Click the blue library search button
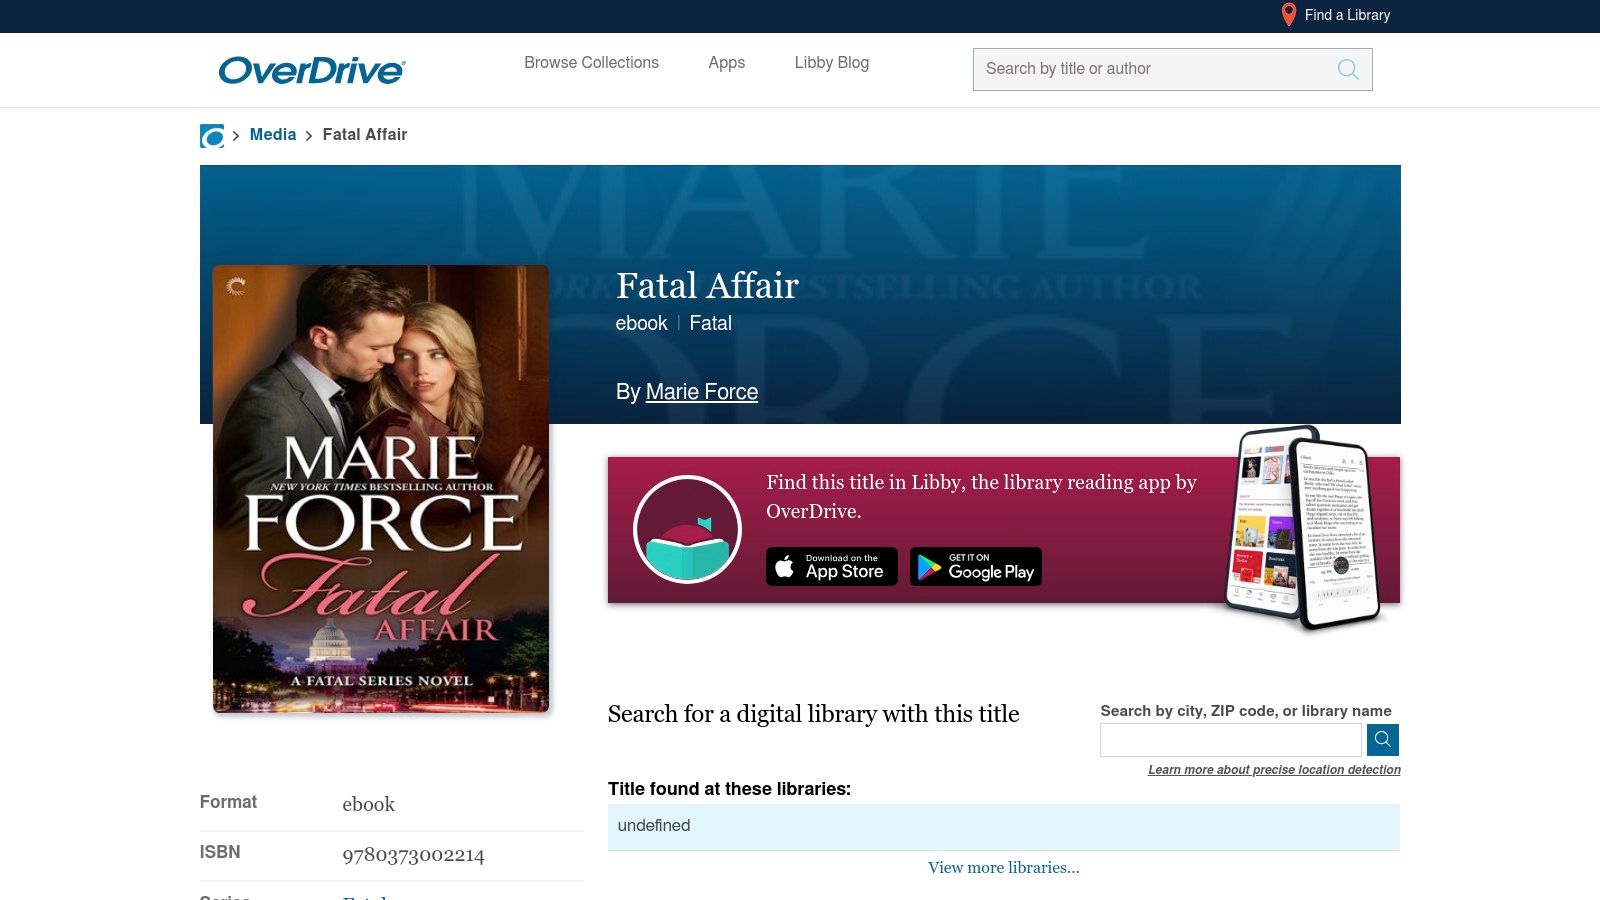Viewport: 1600px width, 900px height. pos(1382,740)
